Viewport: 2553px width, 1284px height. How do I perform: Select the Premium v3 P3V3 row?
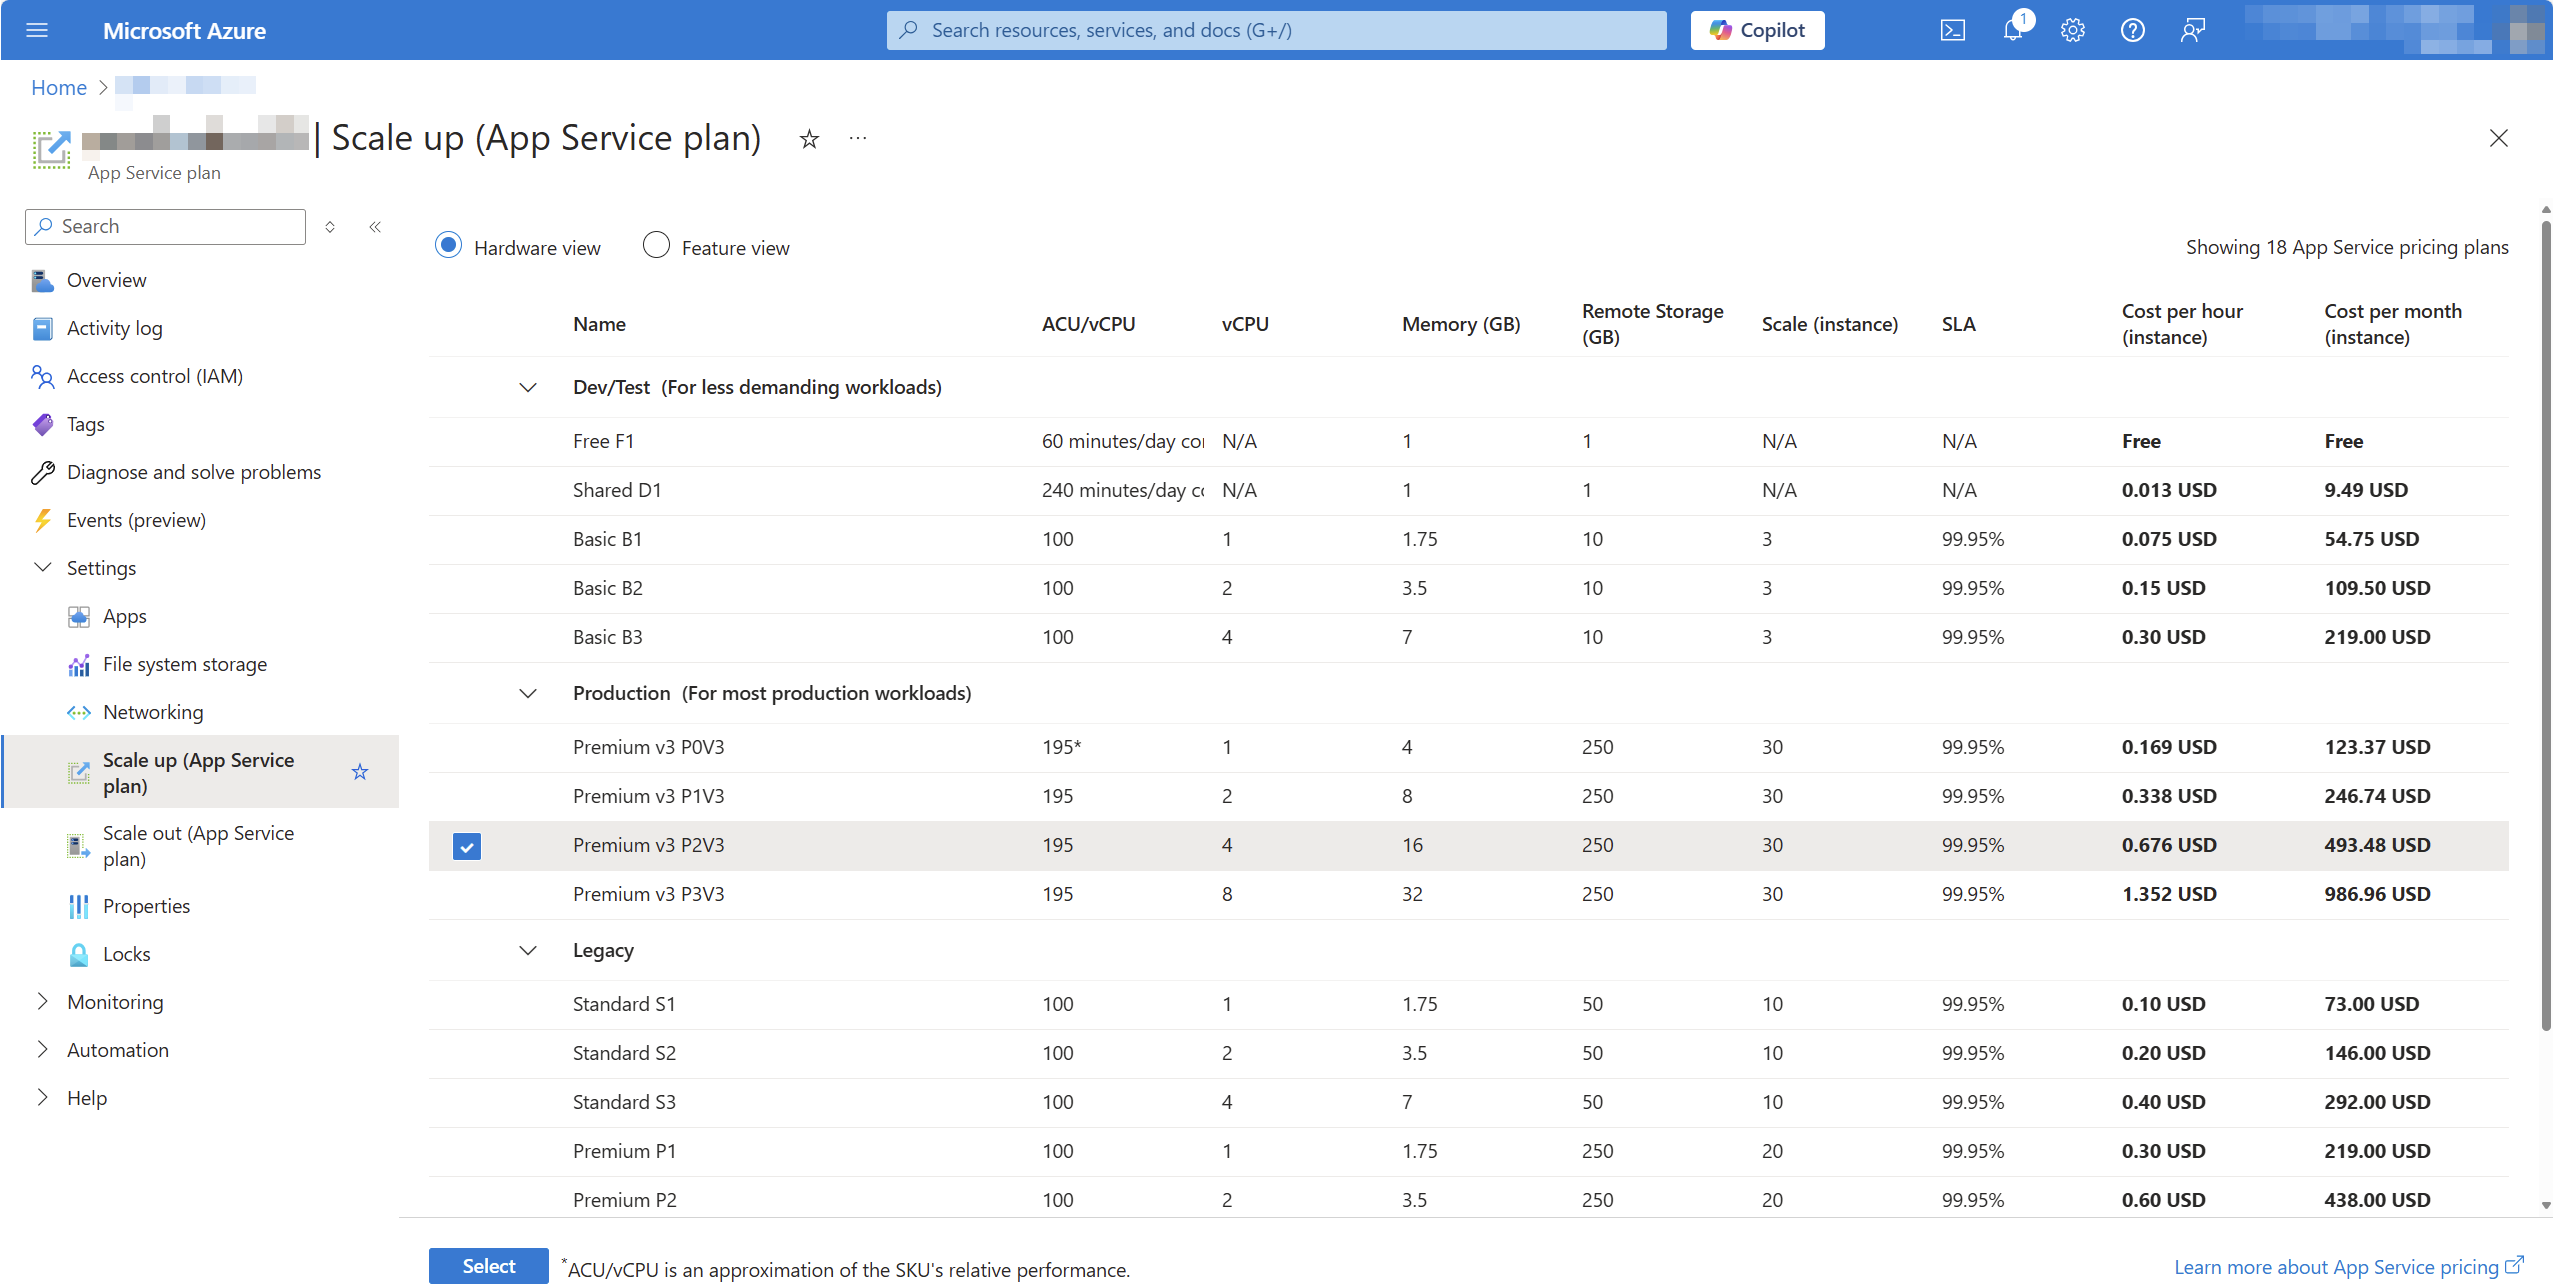tap(1468, 895)
